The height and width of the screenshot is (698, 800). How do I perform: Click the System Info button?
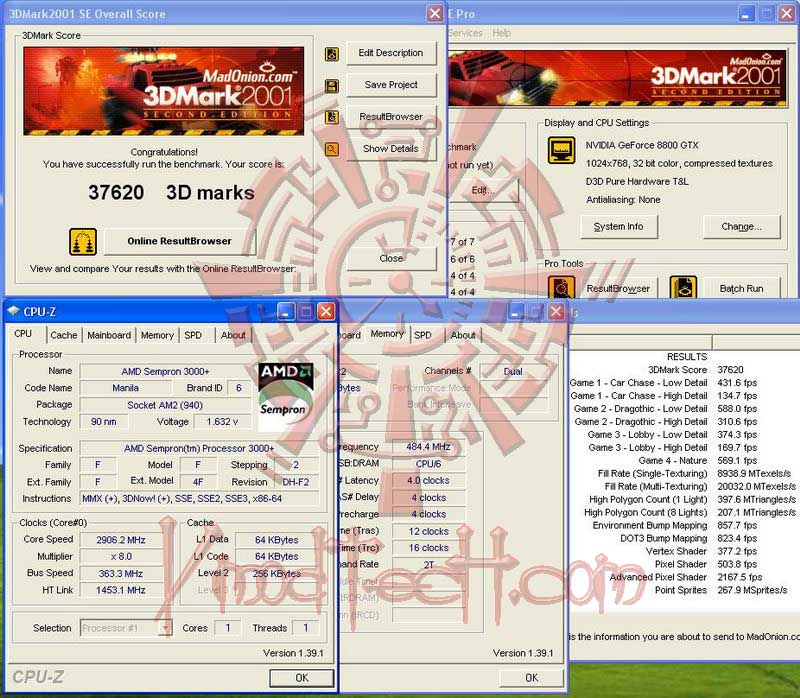(x=619, y=227)
